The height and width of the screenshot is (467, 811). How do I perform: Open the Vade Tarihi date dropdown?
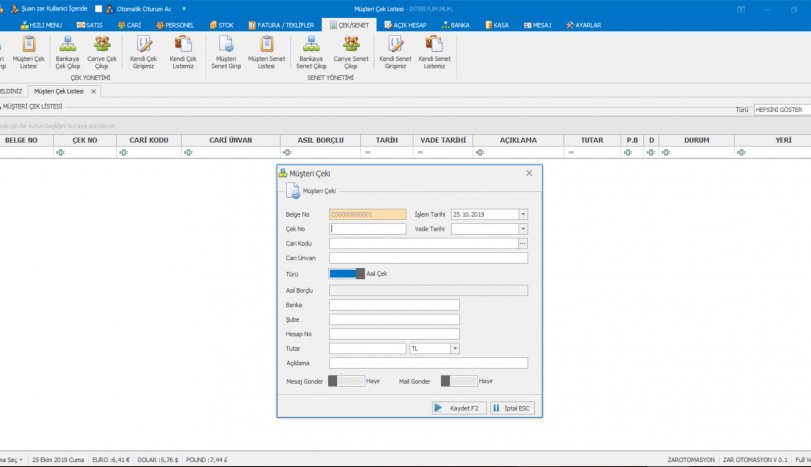point(522,229)
